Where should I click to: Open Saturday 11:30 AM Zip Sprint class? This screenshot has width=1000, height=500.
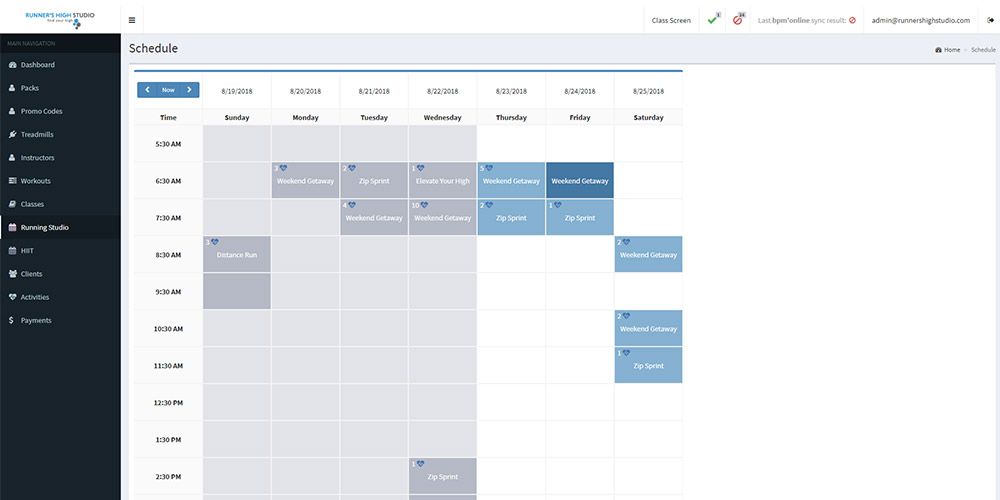point(649,365)
